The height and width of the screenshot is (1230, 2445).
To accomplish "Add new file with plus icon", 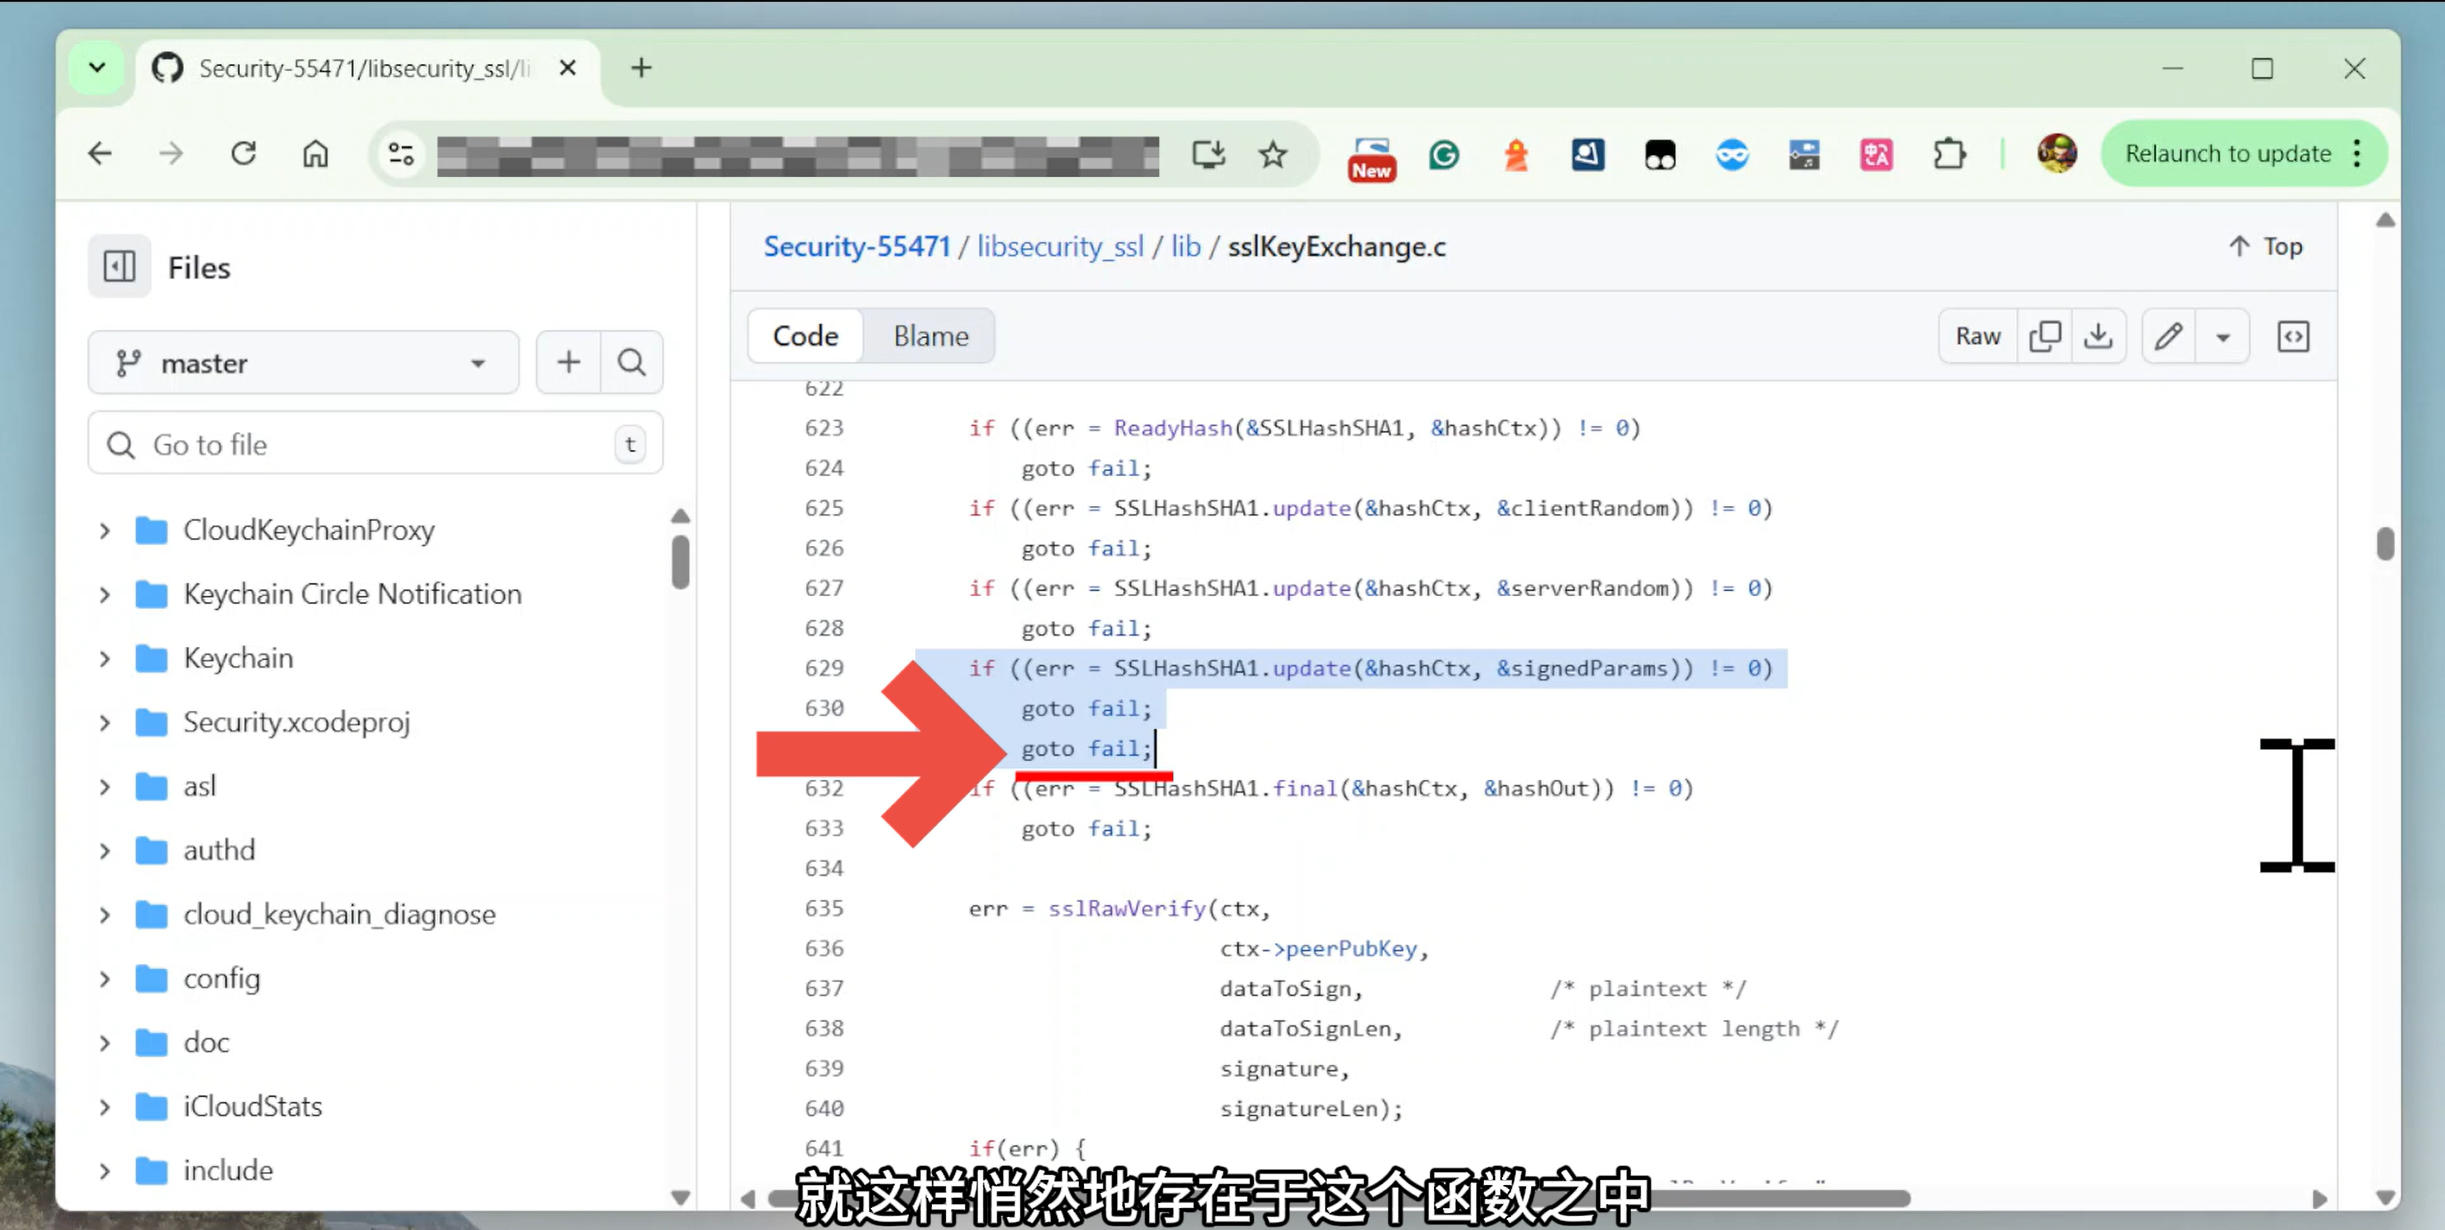I will click(x=568, y=362).
